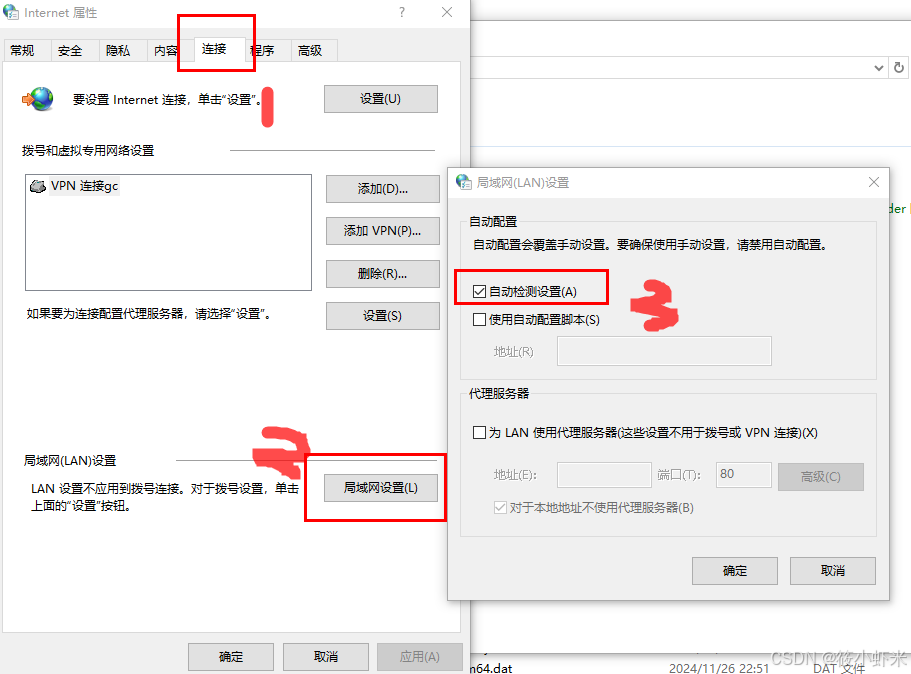Open 设置(S) for the connection proxy
Screen dimensions: 911x674
point(382,316)
